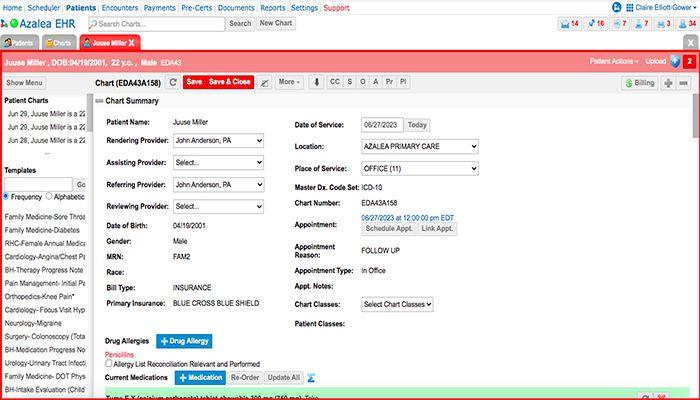The height and width of the screenshot is (400, 700).
Task: Add a new Drug Allergy
Action: pyautogui.click(x=184, y=341)
